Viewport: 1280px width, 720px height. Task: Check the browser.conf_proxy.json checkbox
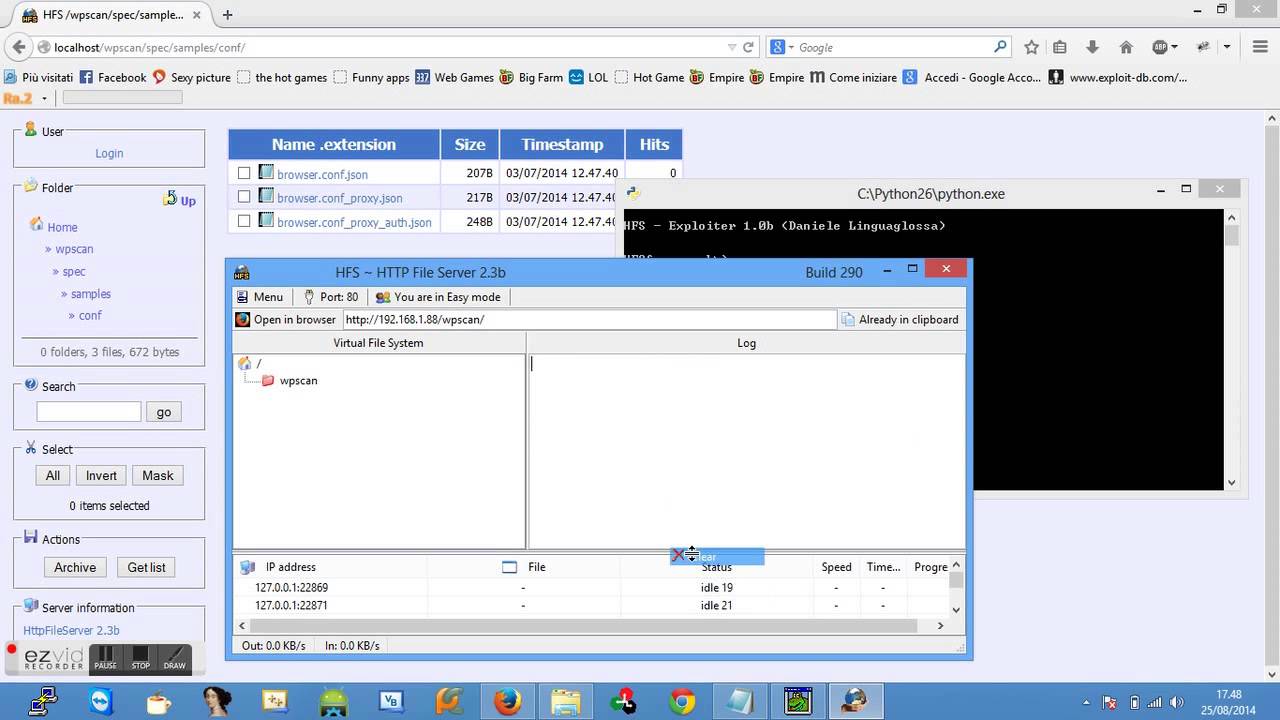244,197
